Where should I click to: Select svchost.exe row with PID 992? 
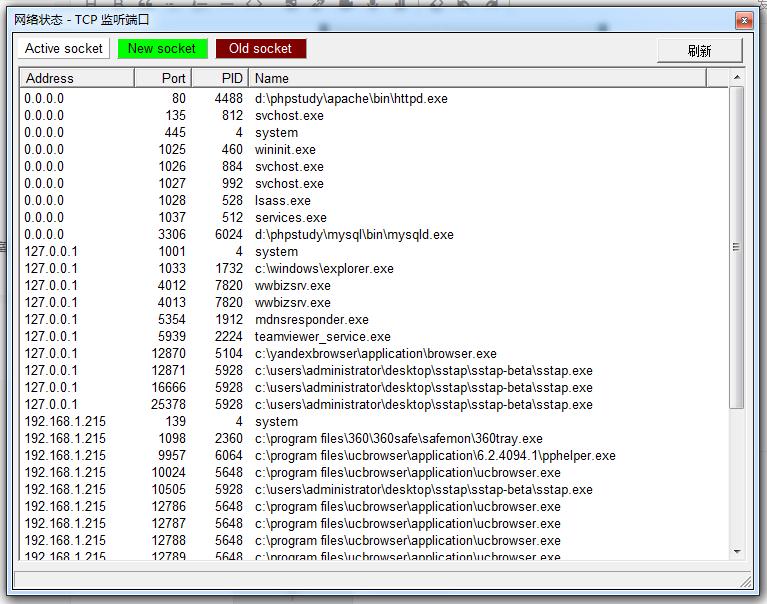tap(374, 183)
